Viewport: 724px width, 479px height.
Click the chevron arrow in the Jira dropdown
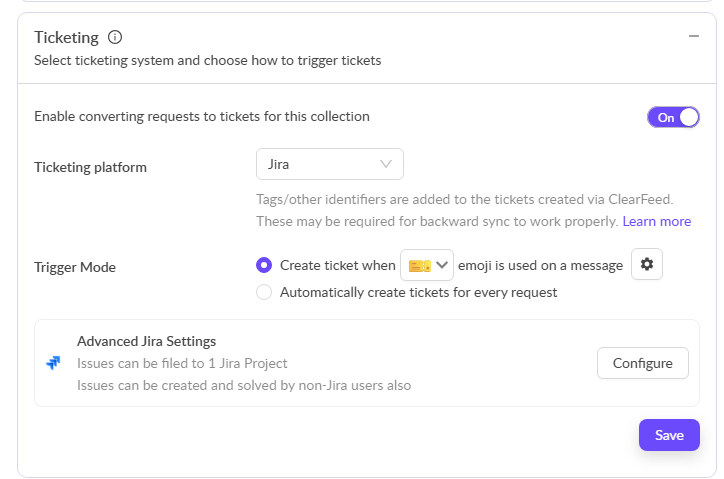coord(386,164)
